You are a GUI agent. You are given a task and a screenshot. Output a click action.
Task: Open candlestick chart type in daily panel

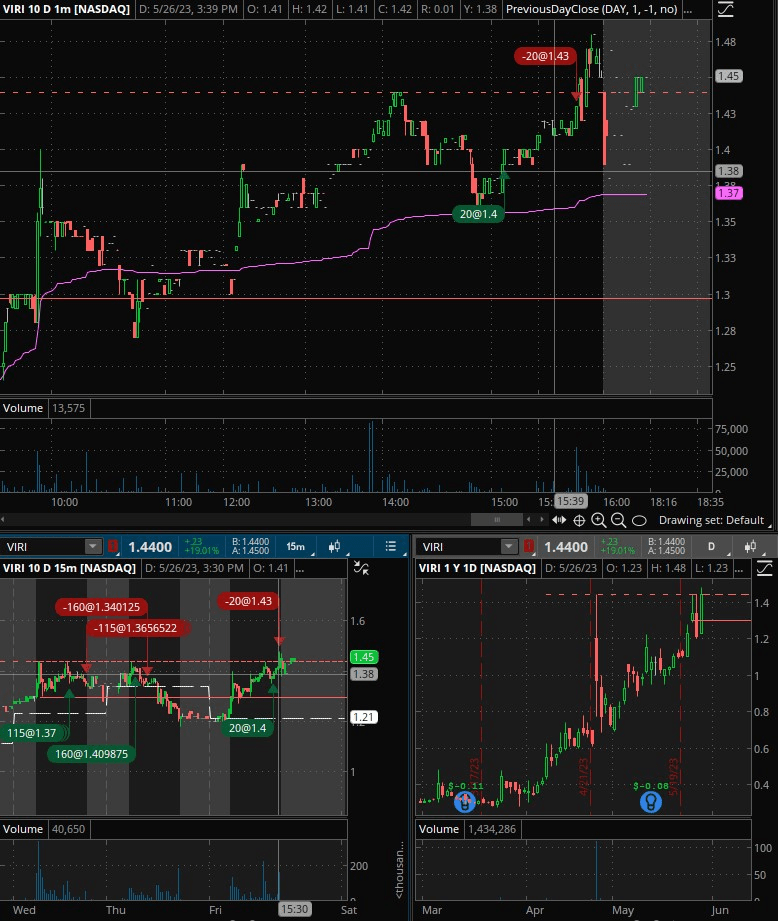click(750, 547)
